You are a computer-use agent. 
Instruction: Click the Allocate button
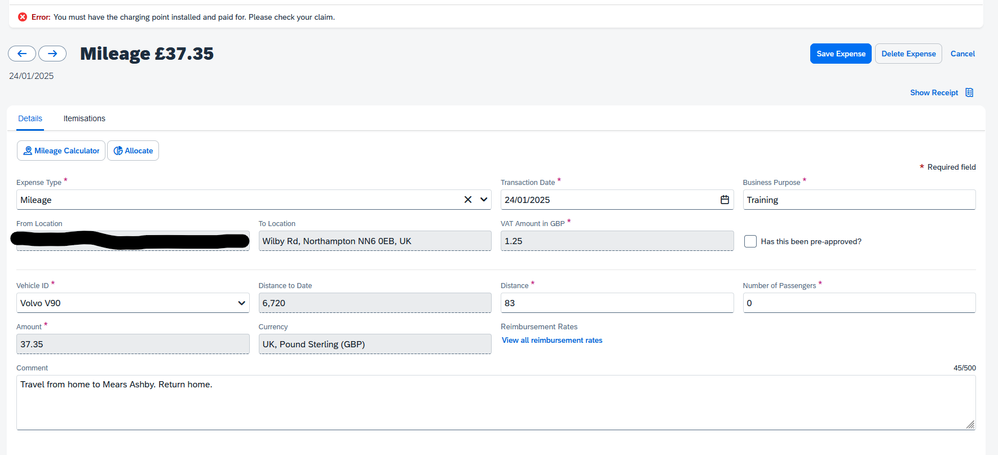(x=133, y=151)
